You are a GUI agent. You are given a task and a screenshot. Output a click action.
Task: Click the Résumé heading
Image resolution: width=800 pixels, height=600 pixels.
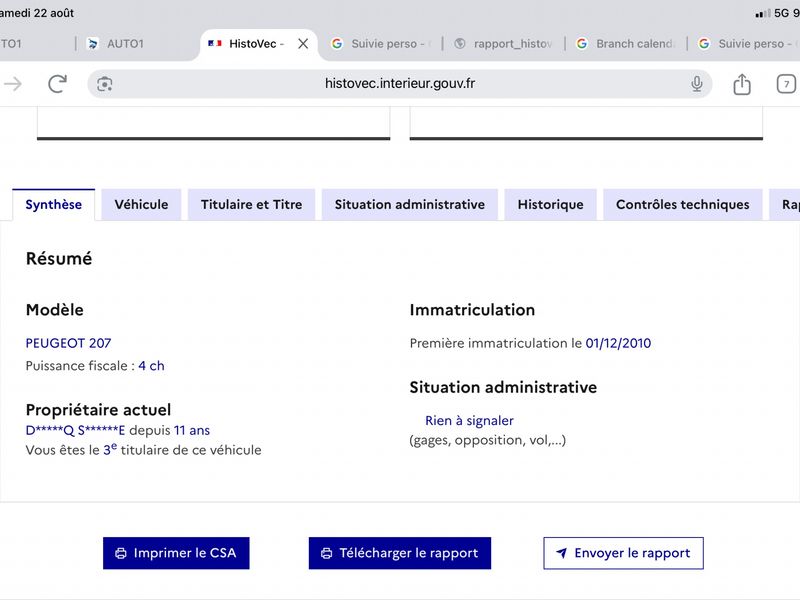click(x=59, y=259)
